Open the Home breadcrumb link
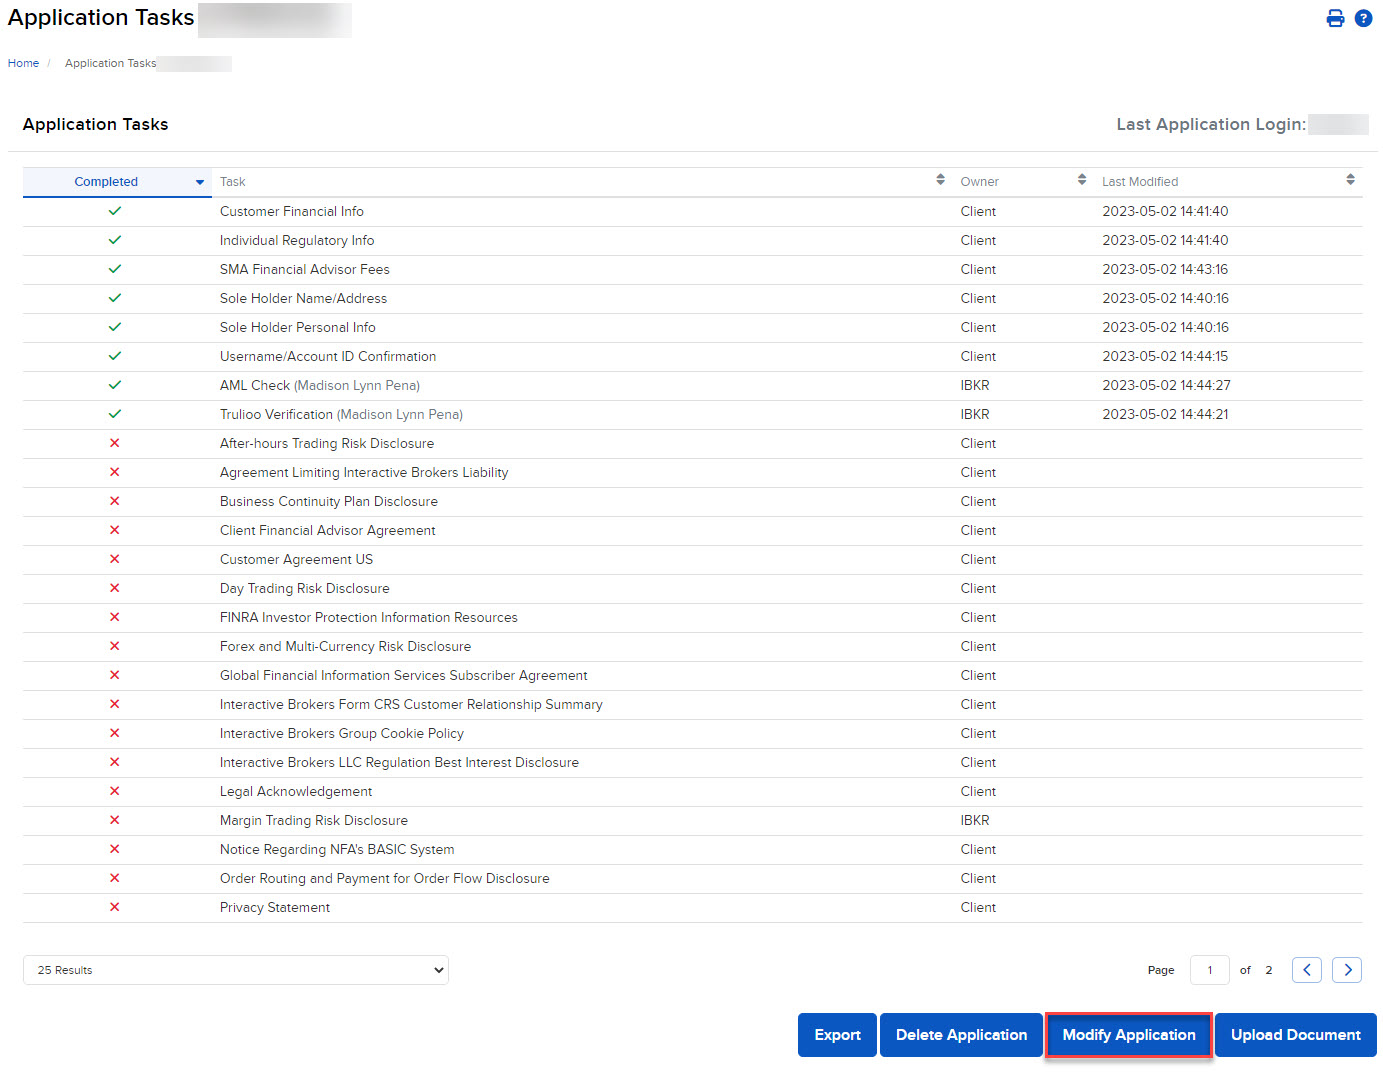This screenshot has width=1383, height=1072. click(x=23, y=62)
